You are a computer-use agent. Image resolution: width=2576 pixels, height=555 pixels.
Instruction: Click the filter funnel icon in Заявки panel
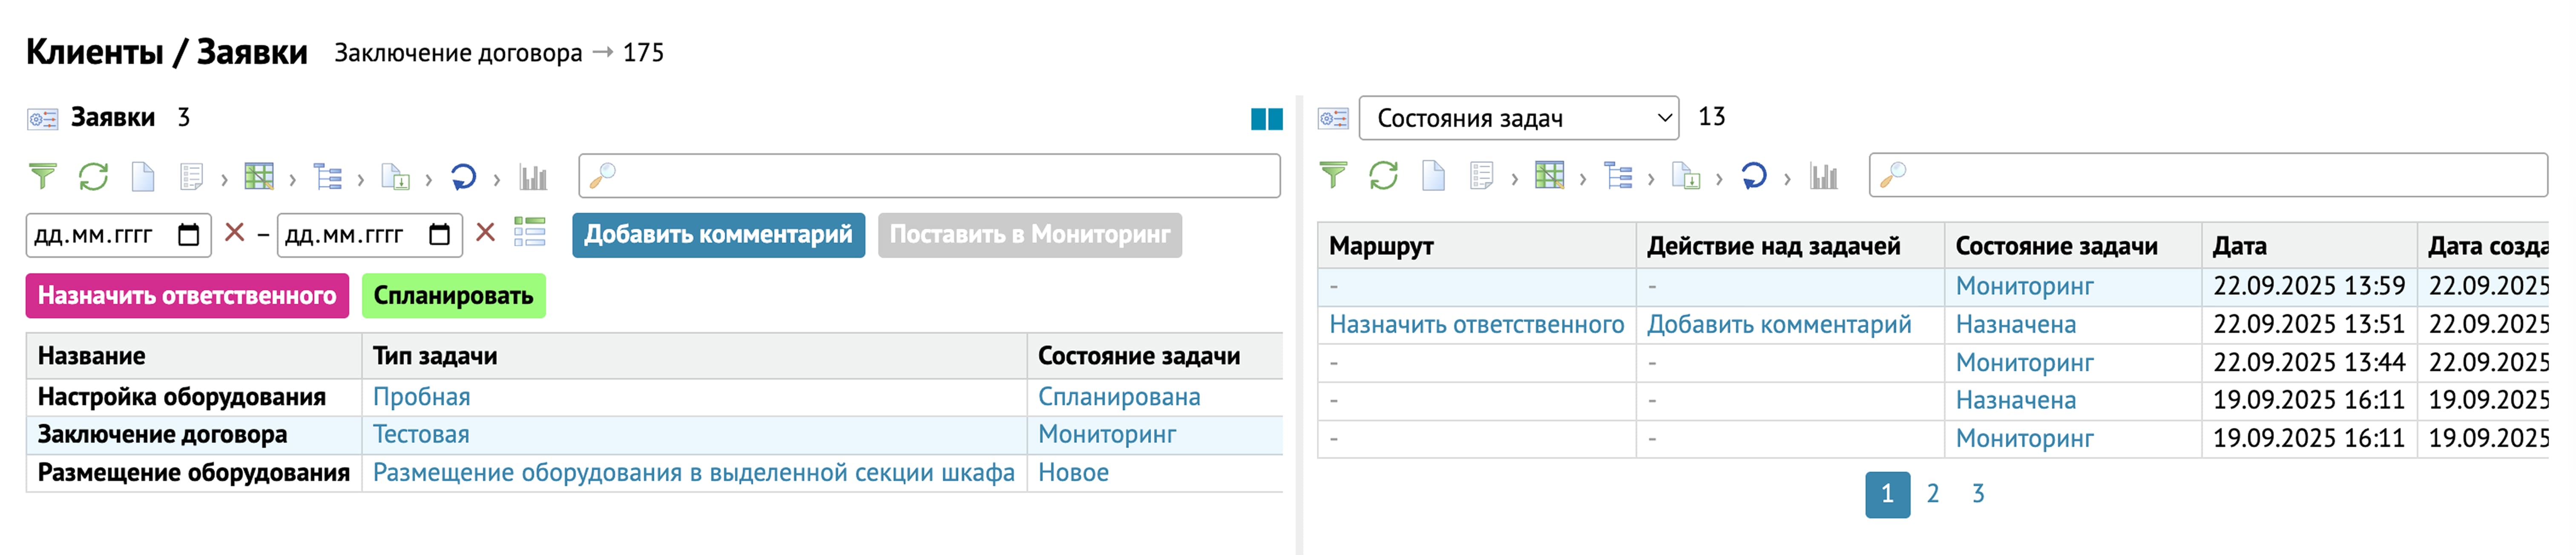(42, 177)
